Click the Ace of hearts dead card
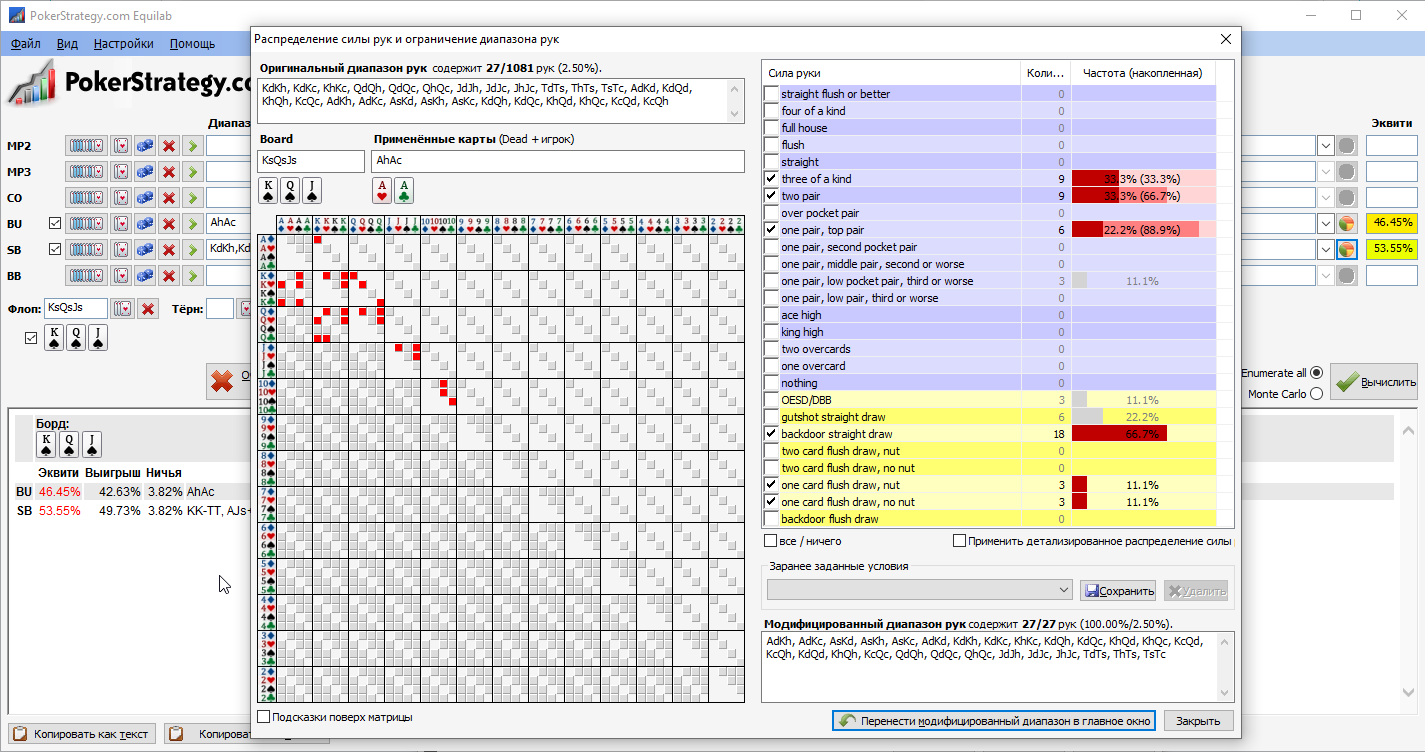 (381, 190)
